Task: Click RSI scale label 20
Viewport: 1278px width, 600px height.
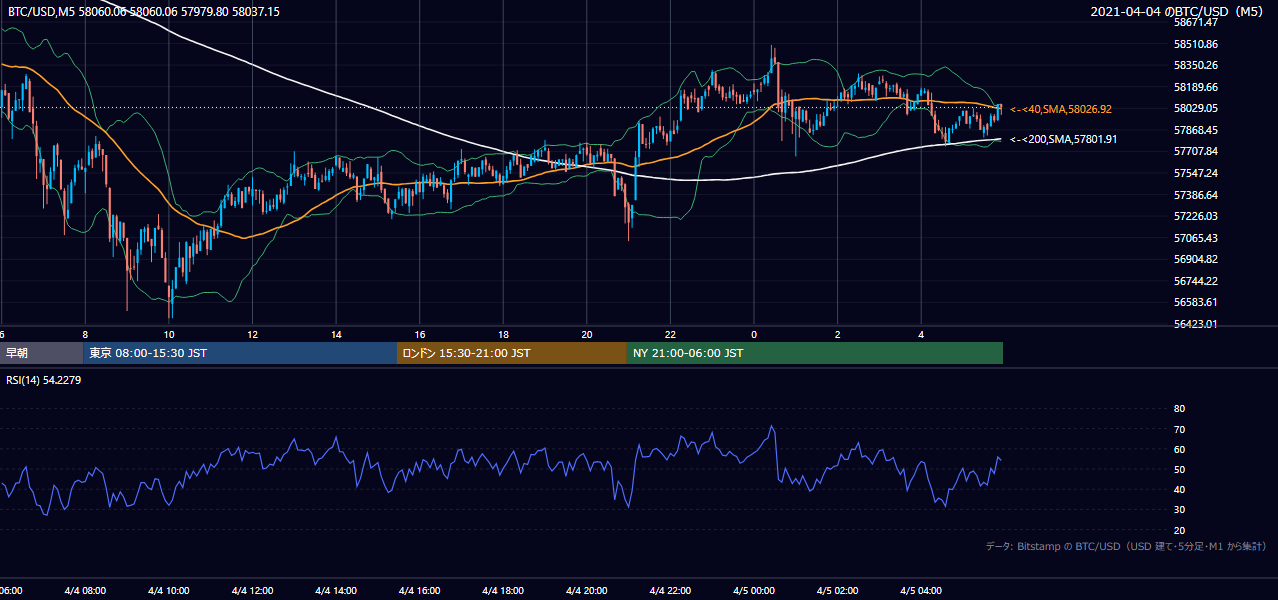Action: (1179, 530)
